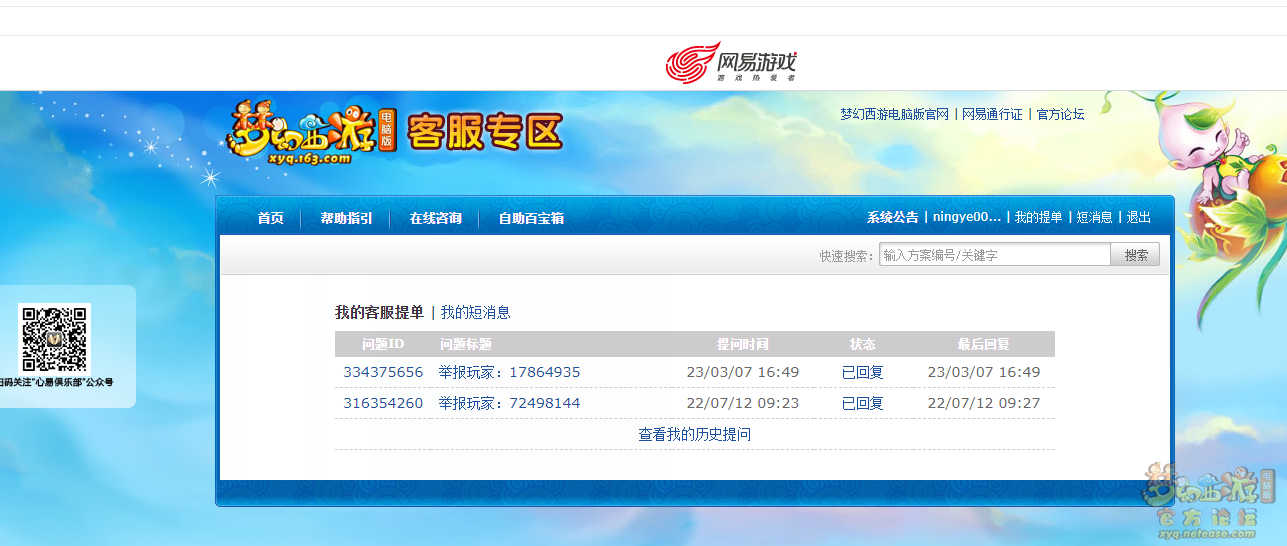Visit 梦幻西游电脑版官网 link
The height and width of the screenshot is (546, 1287).
894,114
